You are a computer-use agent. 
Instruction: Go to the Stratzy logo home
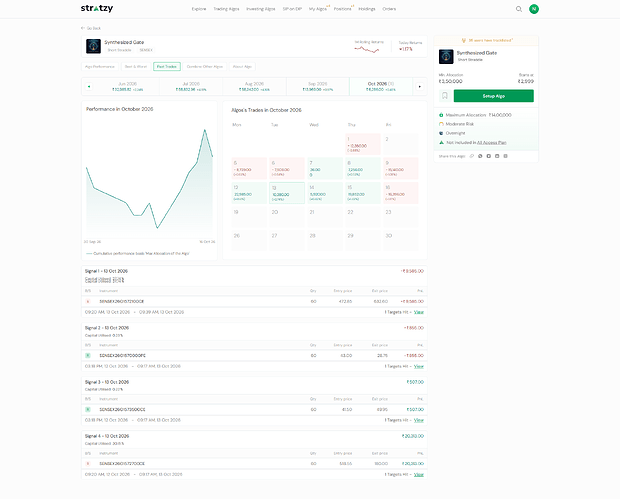(x=97, y=8)
